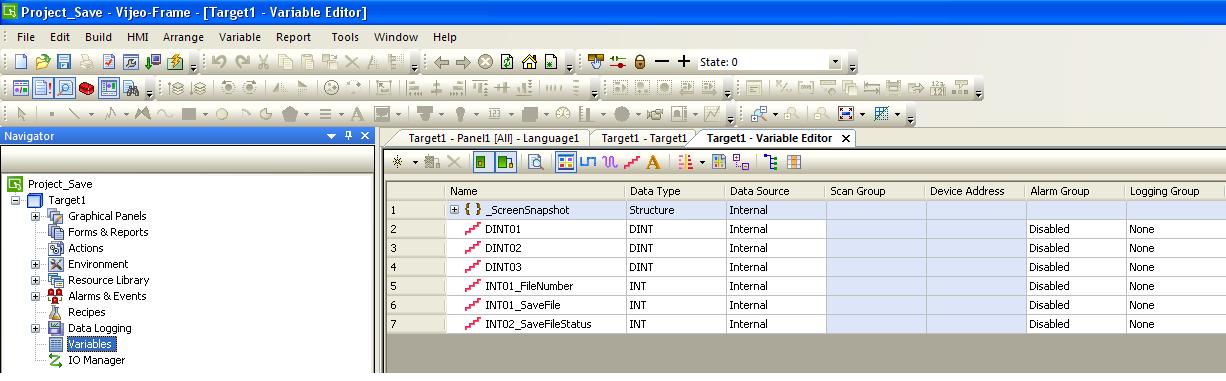This screenshot has width=1226, height=381.
Task: Close the Navigator panel
Action: click(365, 136)
